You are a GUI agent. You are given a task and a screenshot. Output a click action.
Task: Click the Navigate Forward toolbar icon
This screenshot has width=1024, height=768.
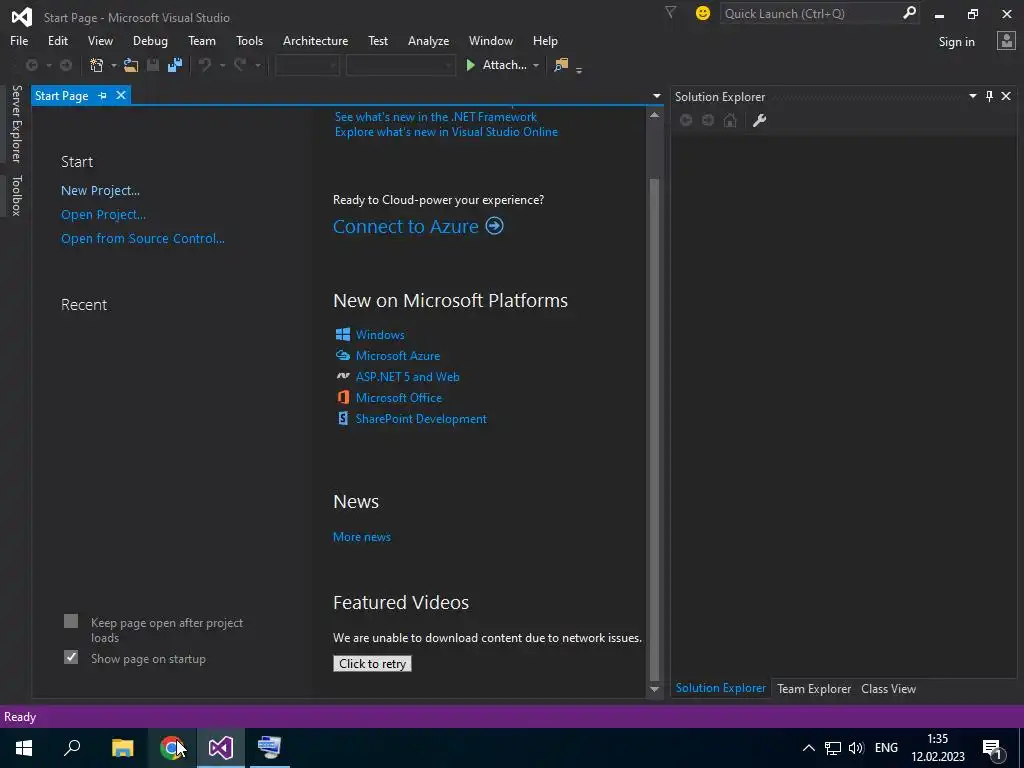click(x=66, y=65)
